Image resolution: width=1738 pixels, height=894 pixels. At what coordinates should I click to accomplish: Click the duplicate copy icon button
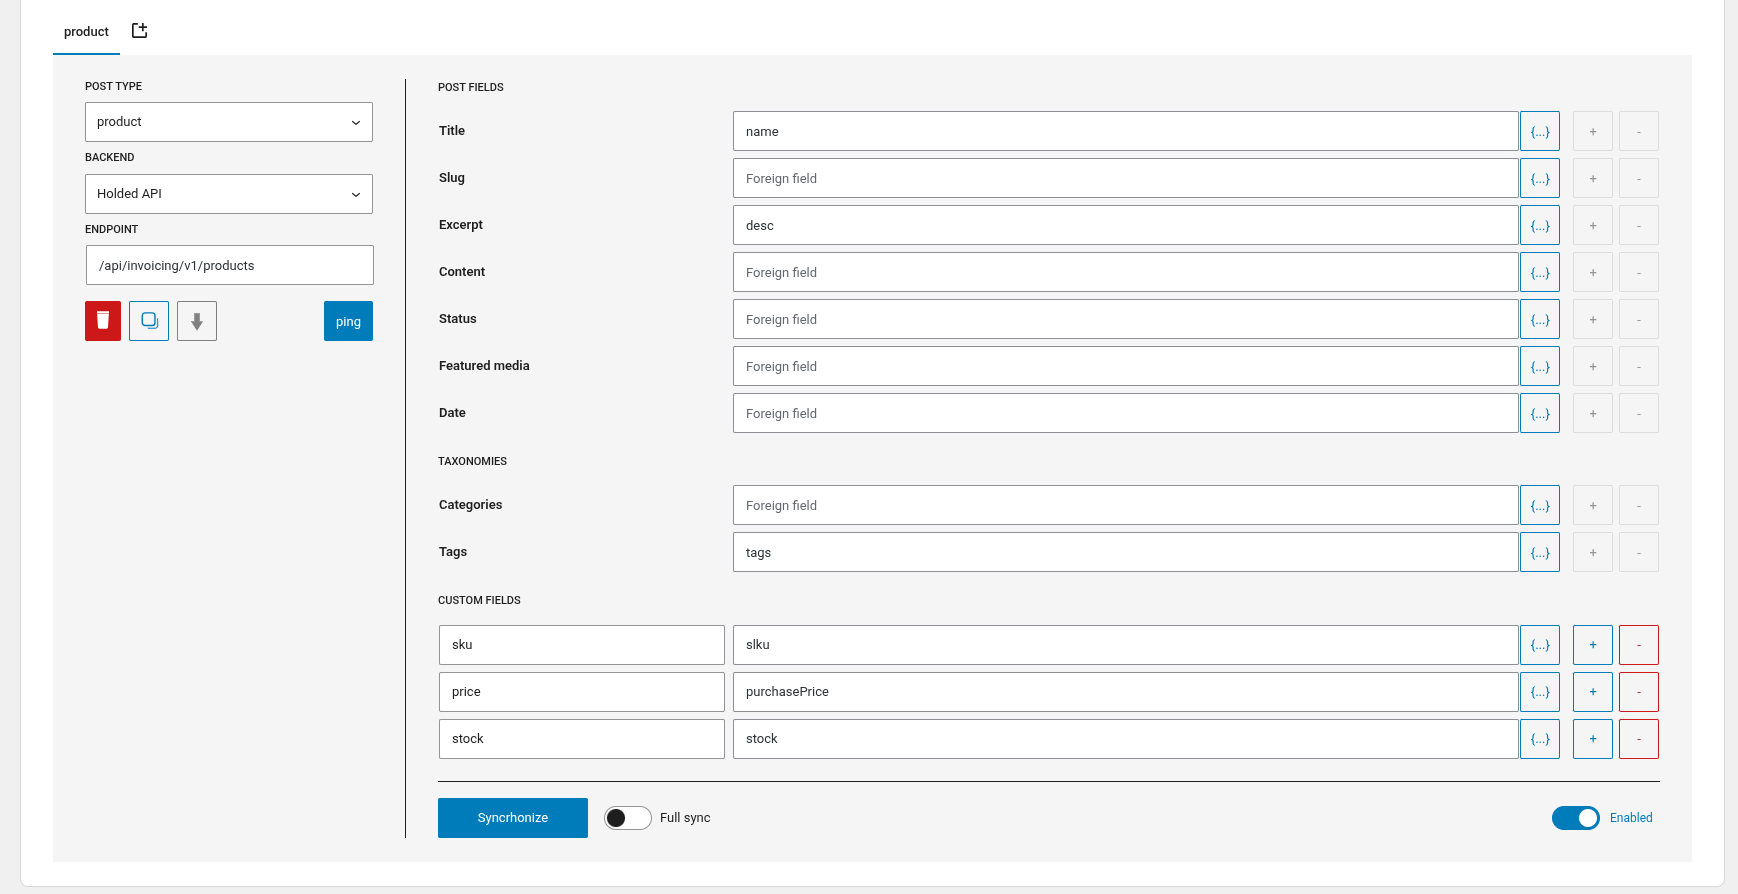(x=149, y=321)
